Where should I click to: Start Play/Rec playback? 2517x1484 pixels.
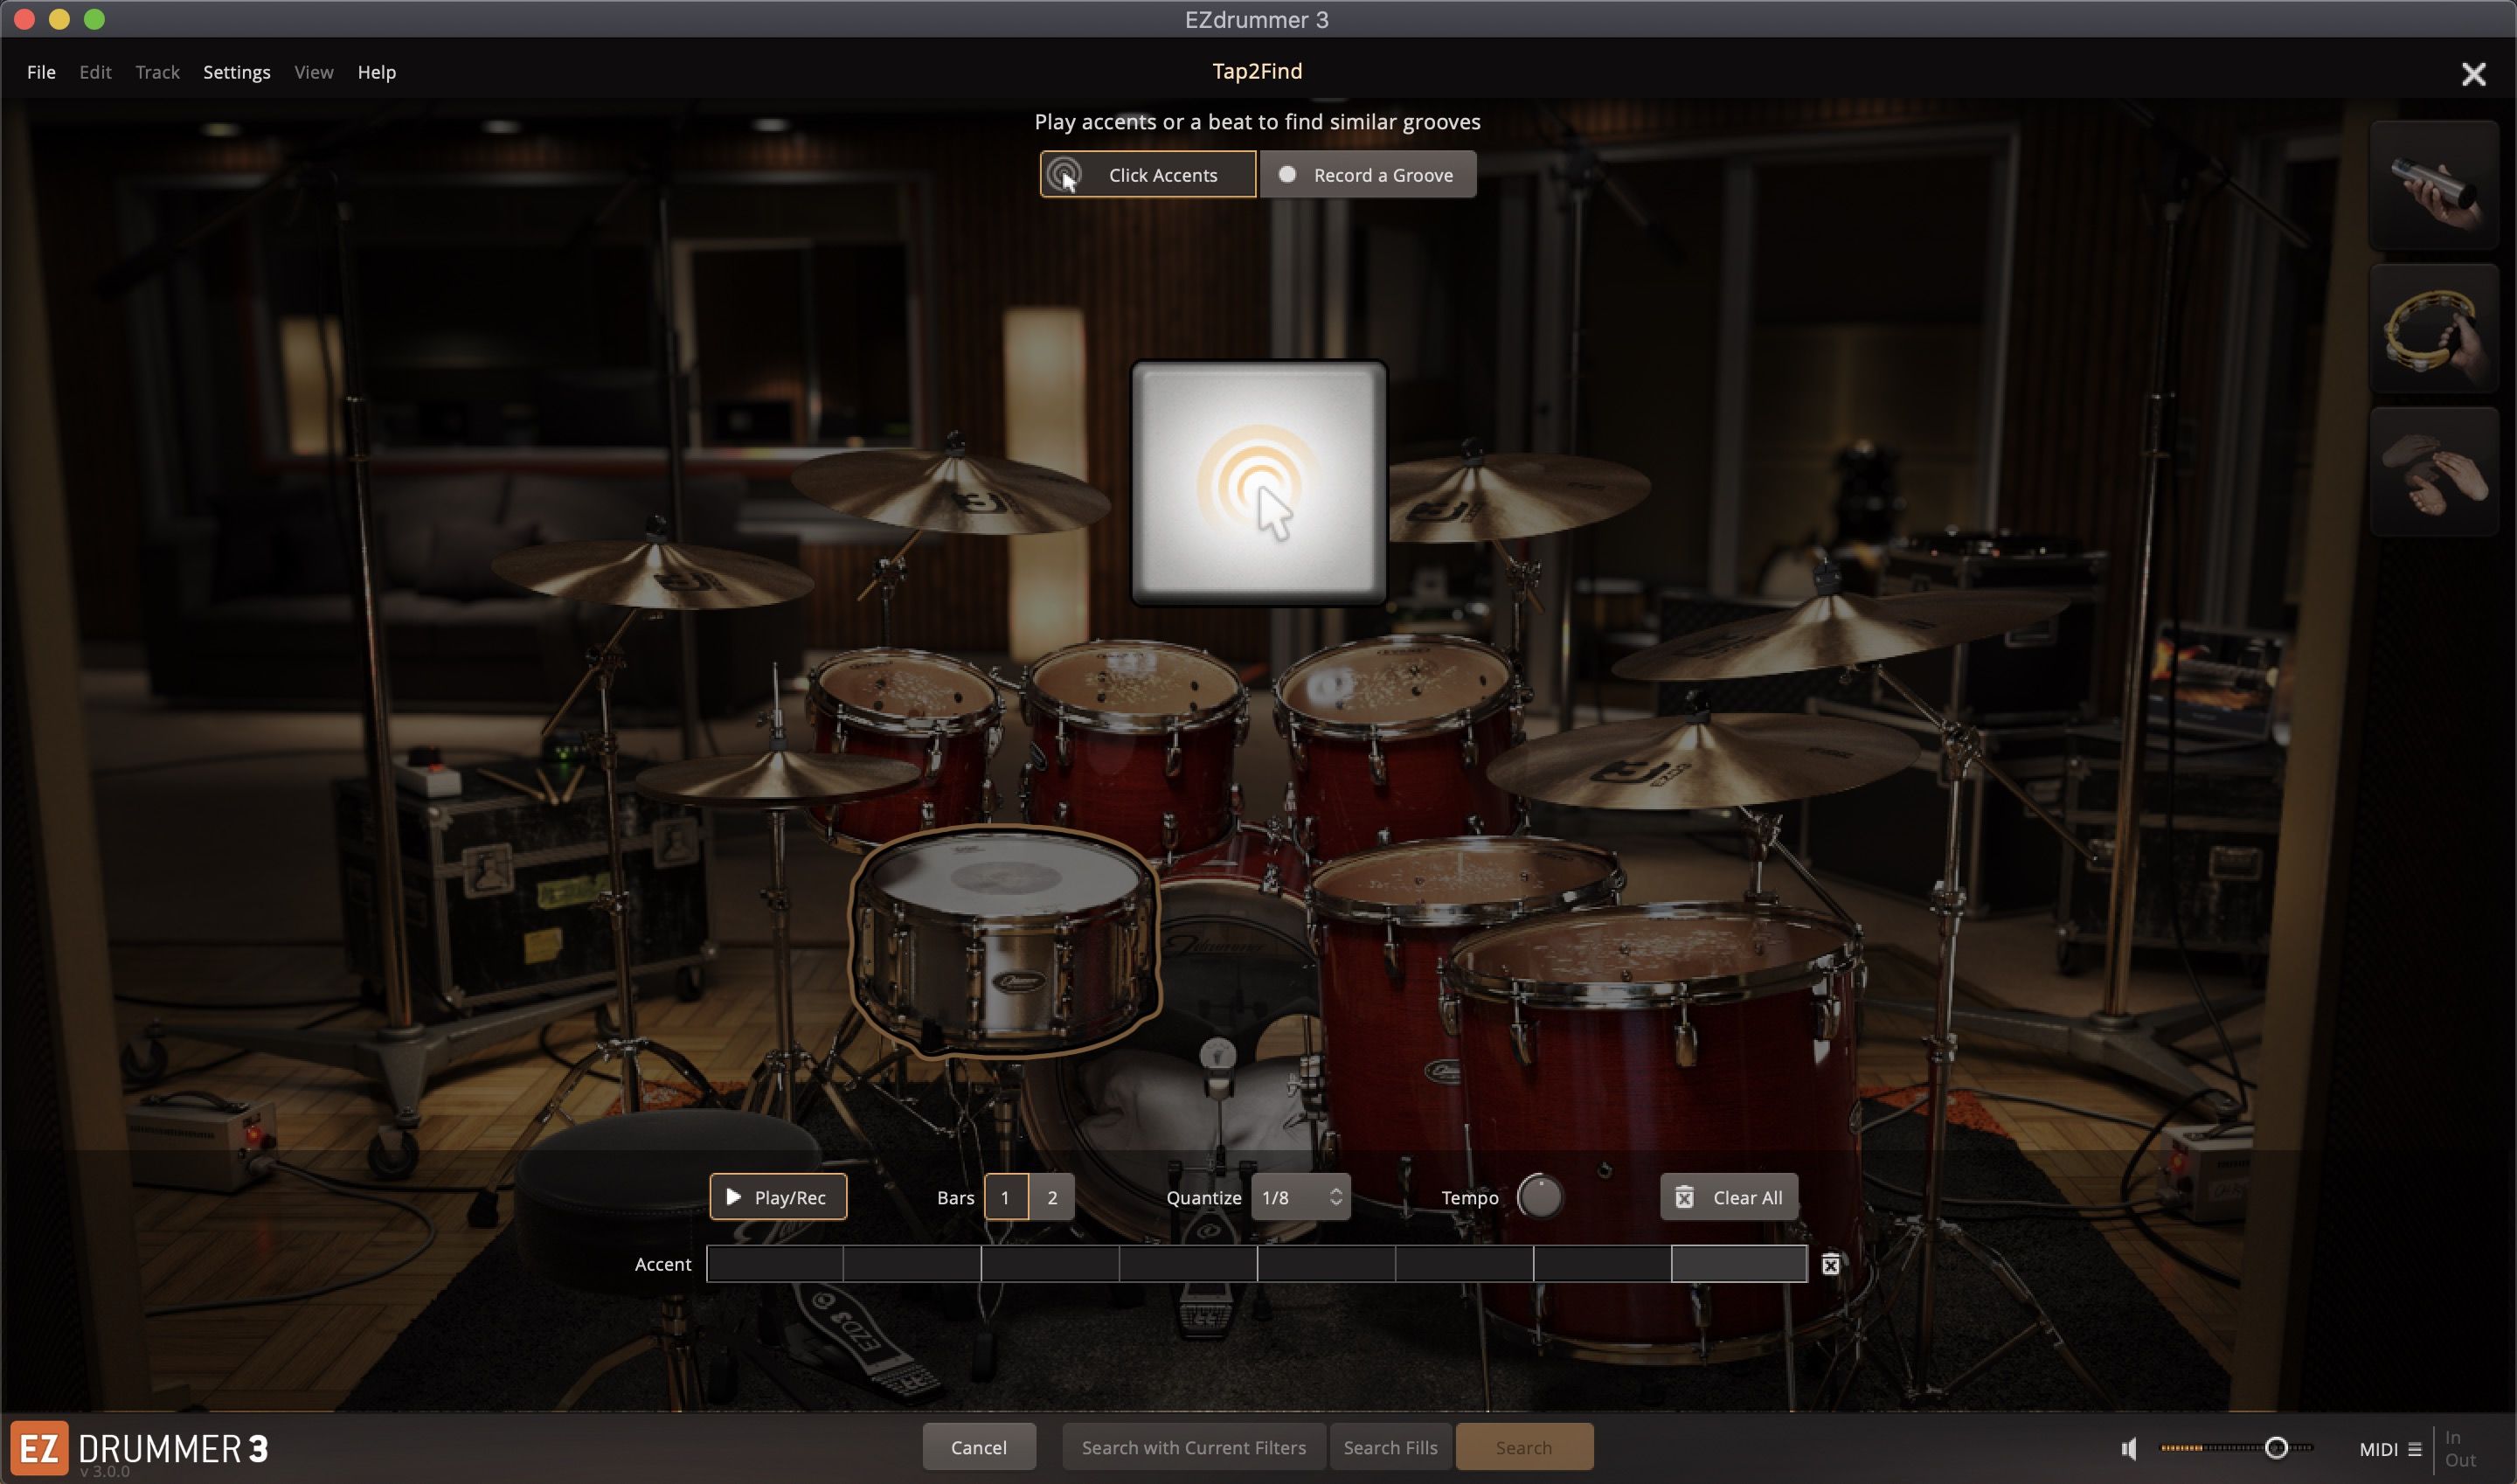click(x=778, y=1197)
